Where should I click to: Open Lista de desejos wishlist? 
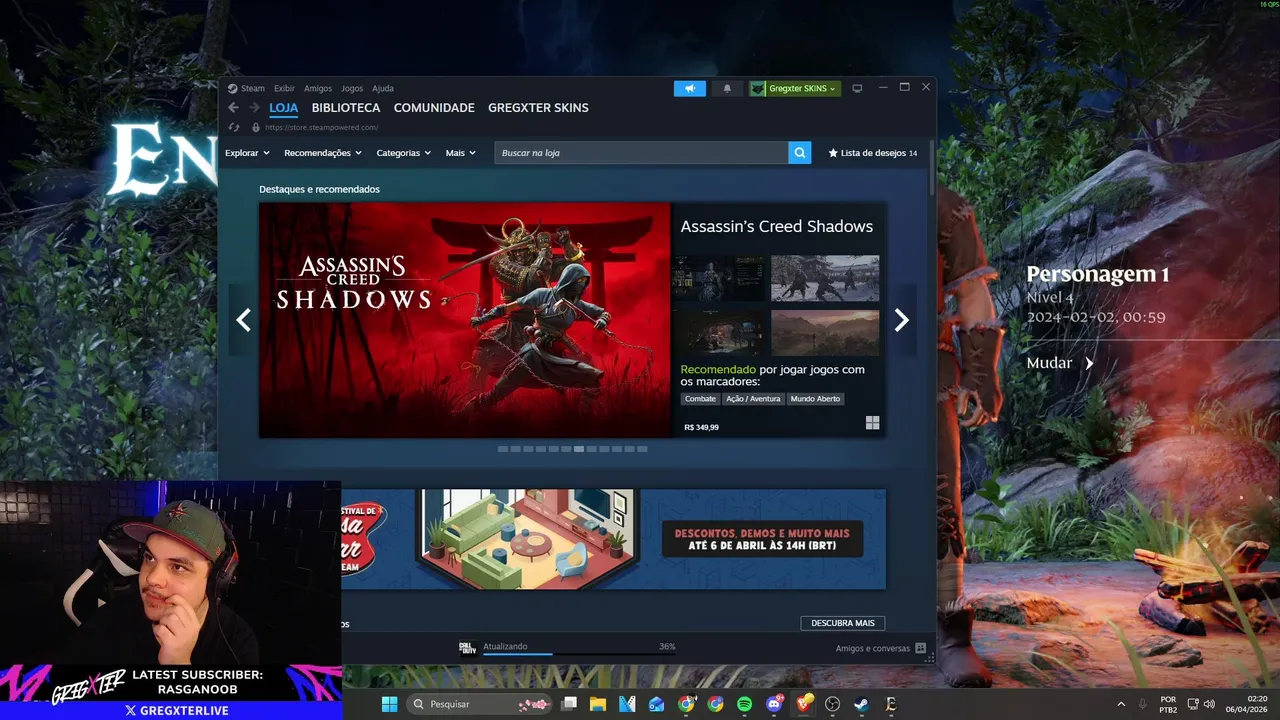pos(873,153)
